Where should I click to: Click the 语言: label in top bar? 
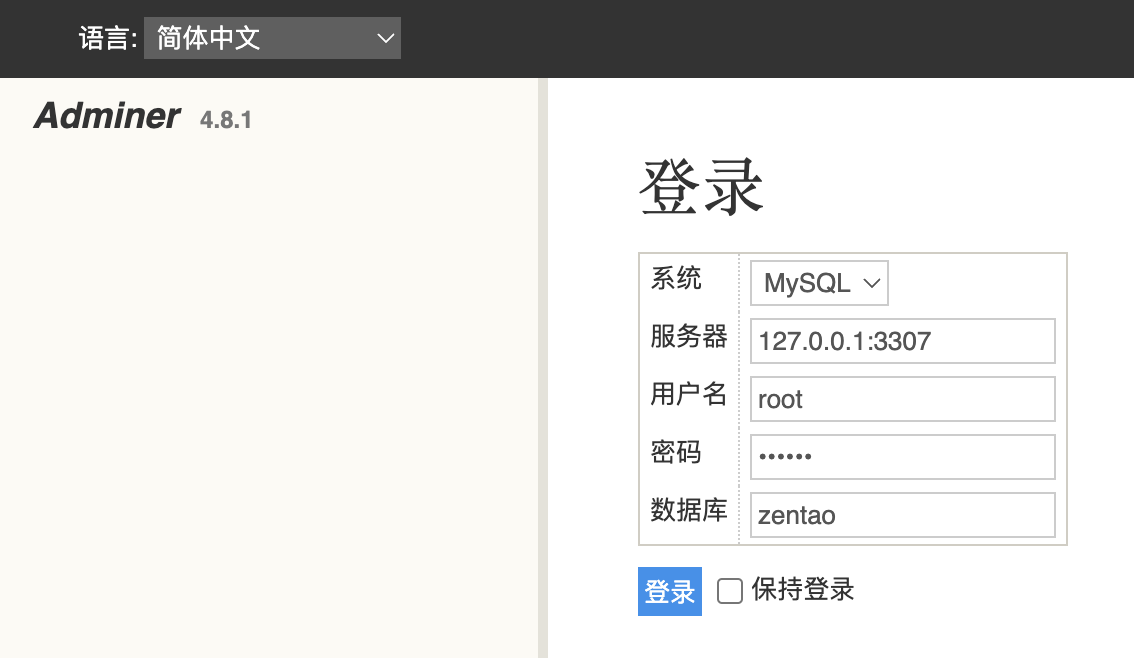(107, 39)
